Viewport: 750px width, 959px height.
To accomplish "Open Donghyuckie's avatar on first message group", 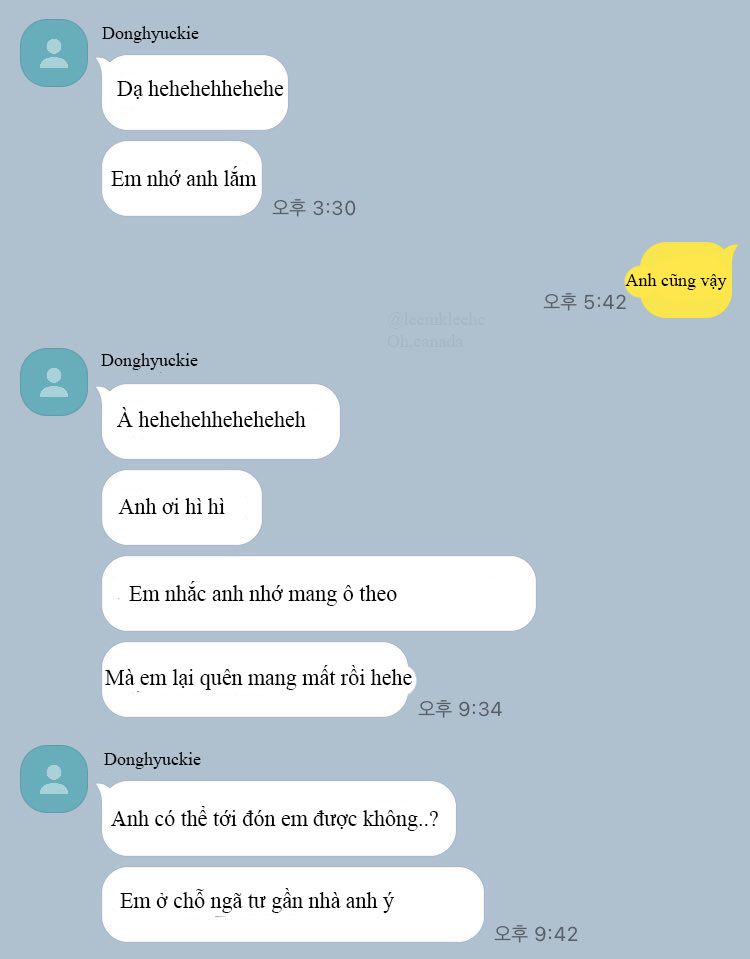I will pos(54,53).
